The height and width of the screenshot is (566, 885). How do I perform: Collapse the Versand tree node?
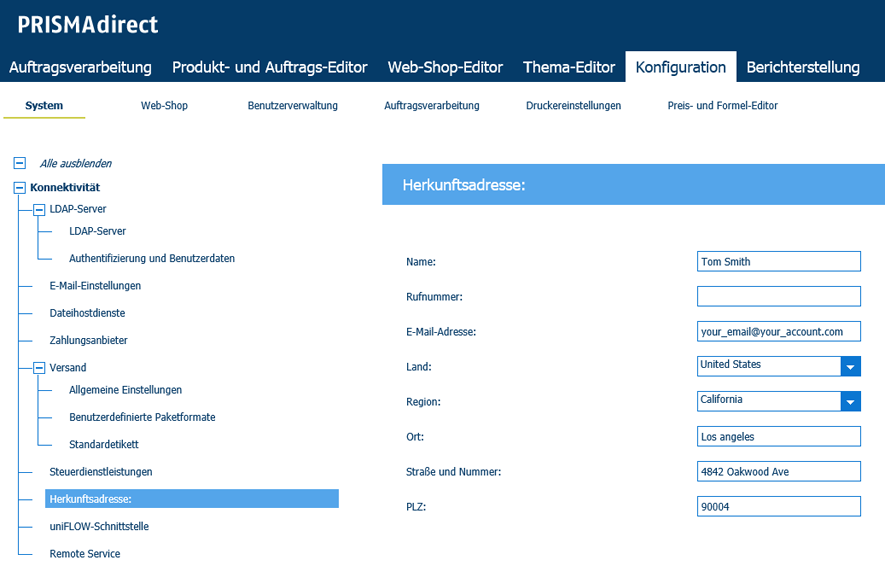click(39, 368)
